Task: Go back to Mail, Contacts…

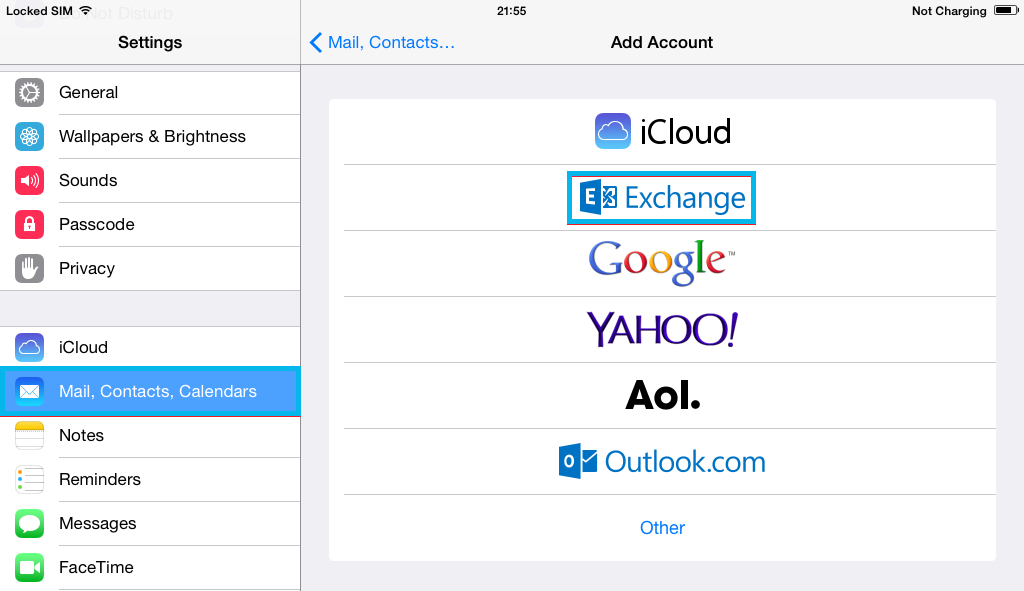Action: pyautogui.click(x=382, y=42)
